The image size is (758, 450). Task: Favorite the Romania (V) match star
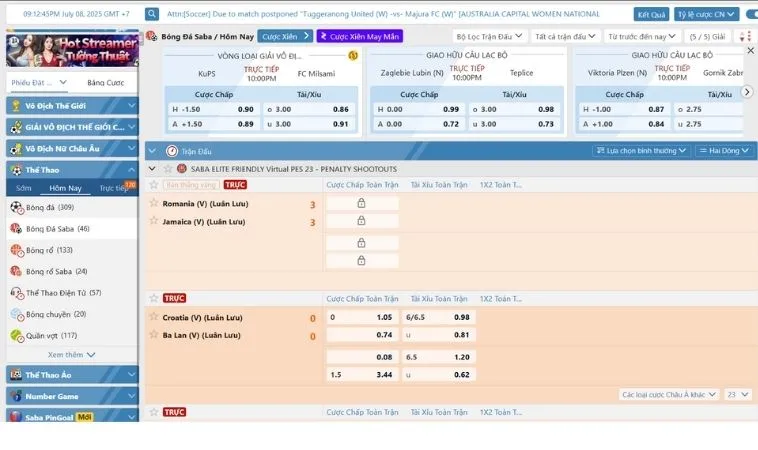pyautogui.click(x=154, y=185)
